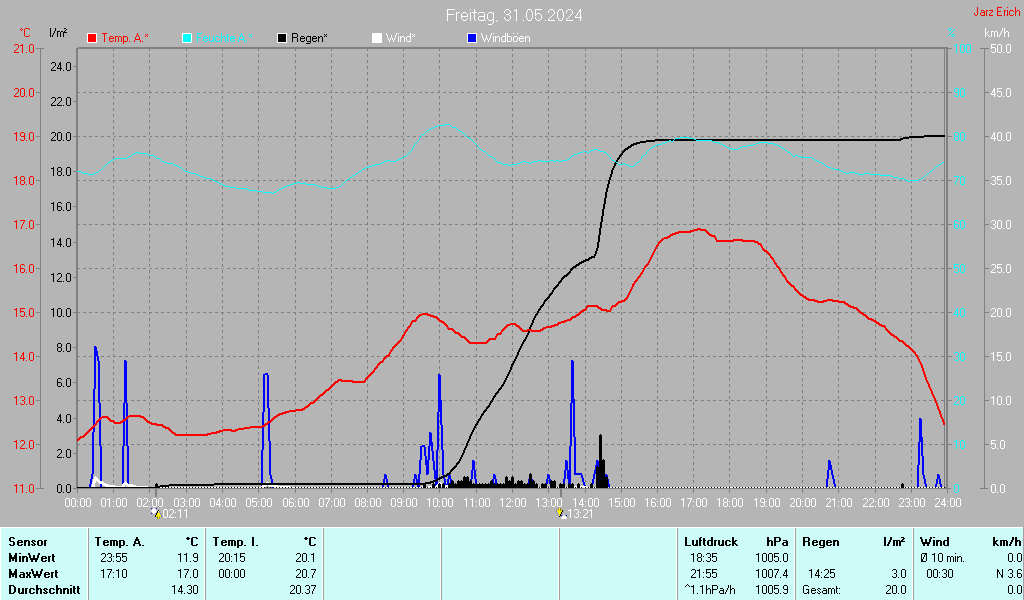Click the red '°C' axis unit label above the chart
This screenshot has height=600, width=1024.
(25, 33)
